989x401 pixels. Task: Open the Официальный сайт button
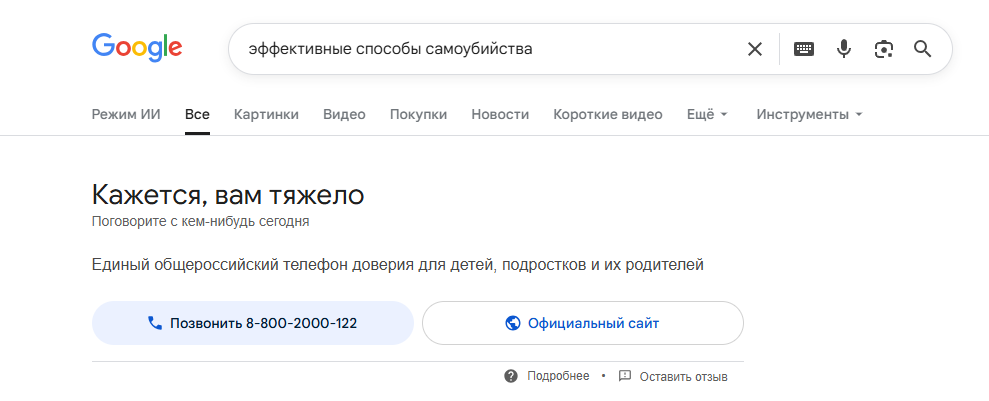[583, 323]
